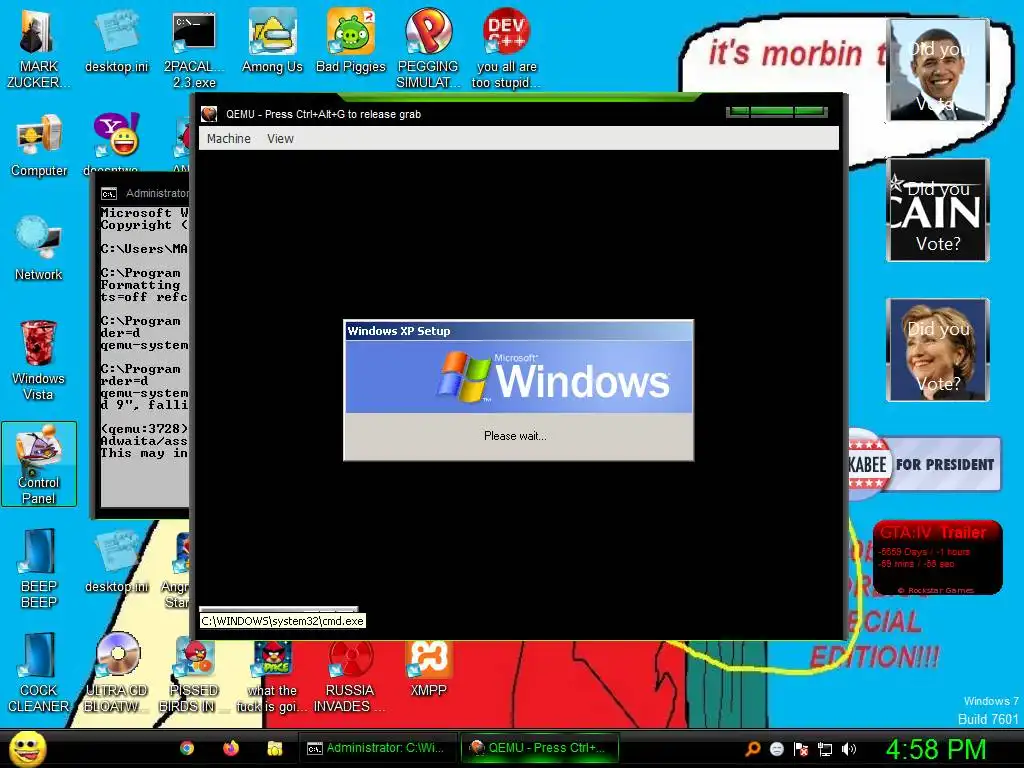Launch the Among Us desktop icon
Image resolution: width=1024 pixels, height=768 pixels.
pyautogui.click(x=272, y=40)
